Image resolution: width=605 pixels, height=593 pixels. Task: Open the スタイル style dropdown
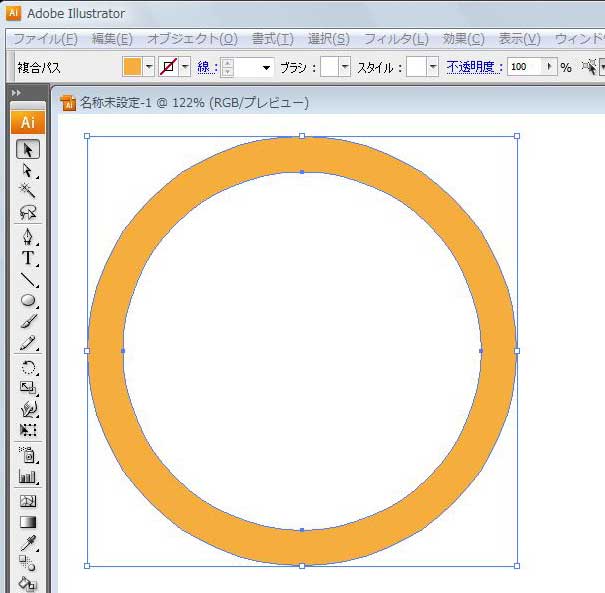point(432,67)
